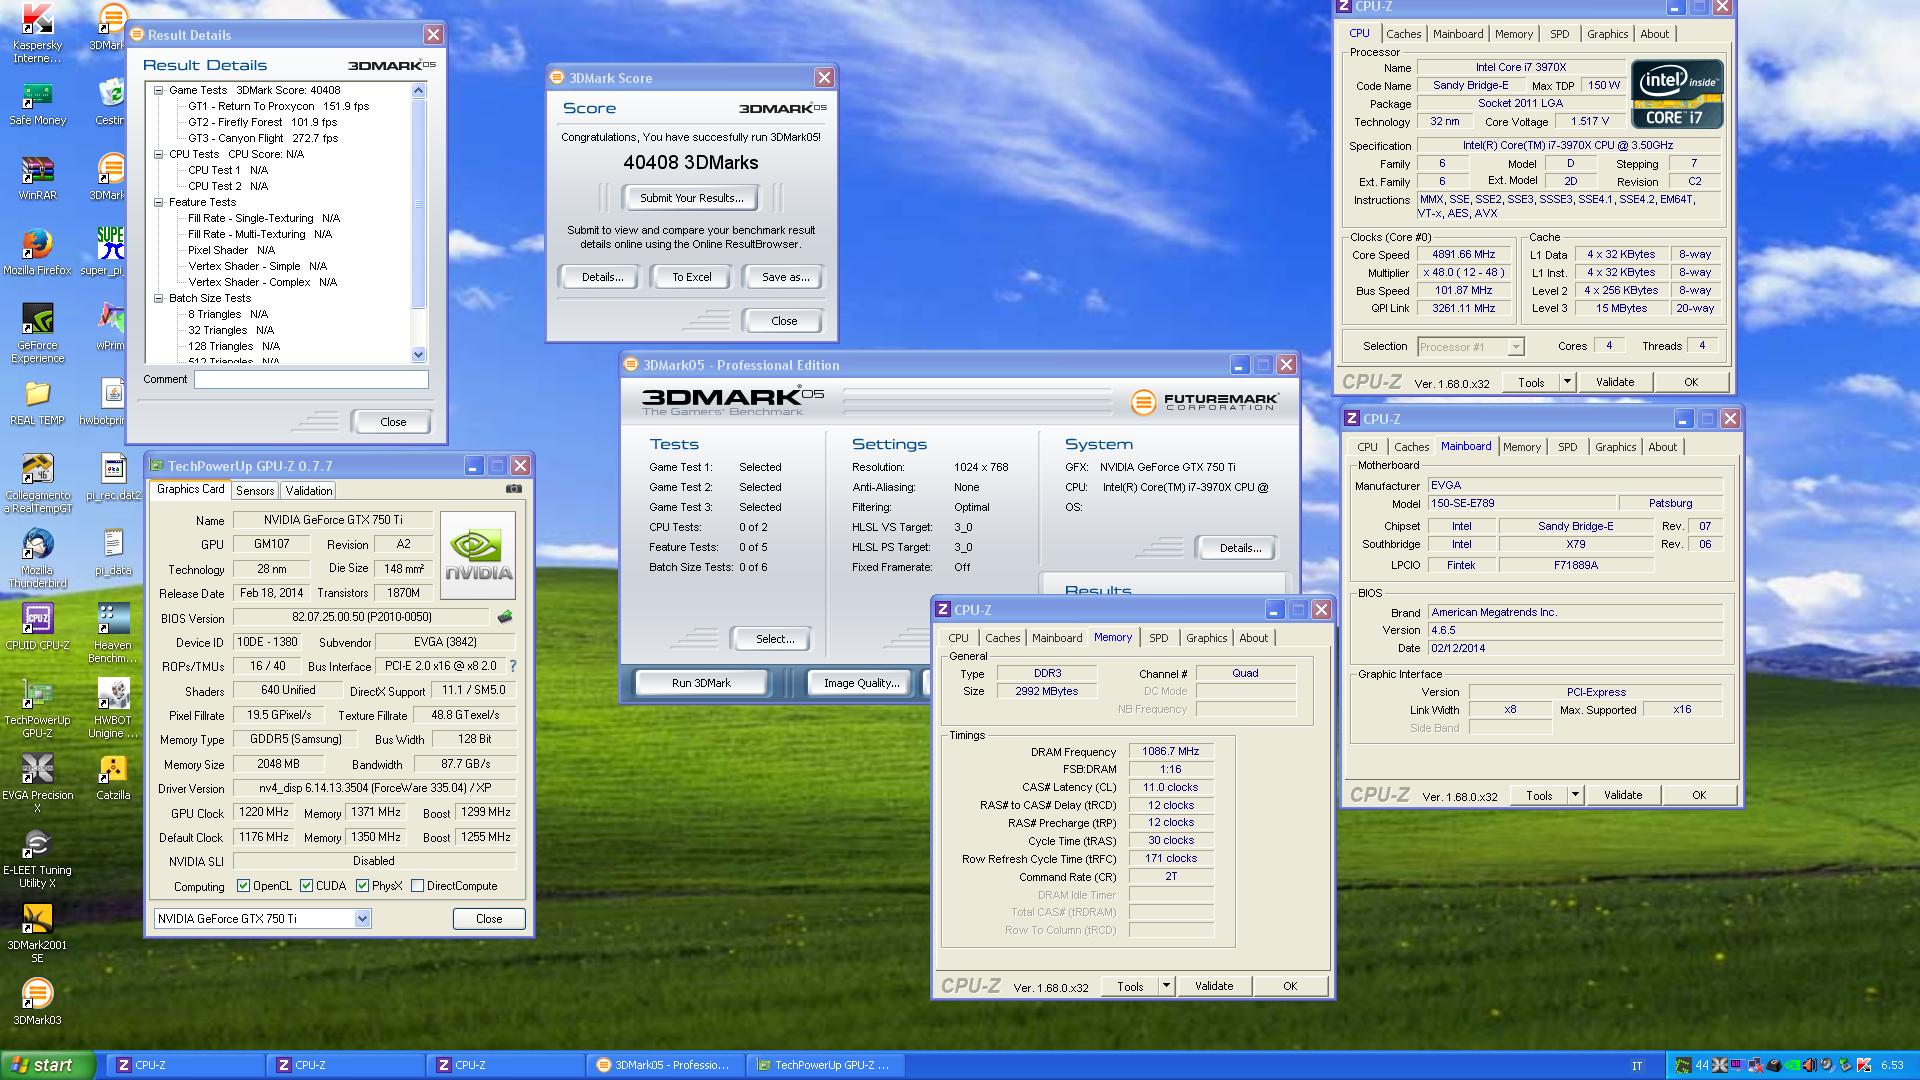The width and height of the screenshot is (1920, 1080).
Task: Click Result Details scrollbar up arrow
Action: [x=418, y=90]
